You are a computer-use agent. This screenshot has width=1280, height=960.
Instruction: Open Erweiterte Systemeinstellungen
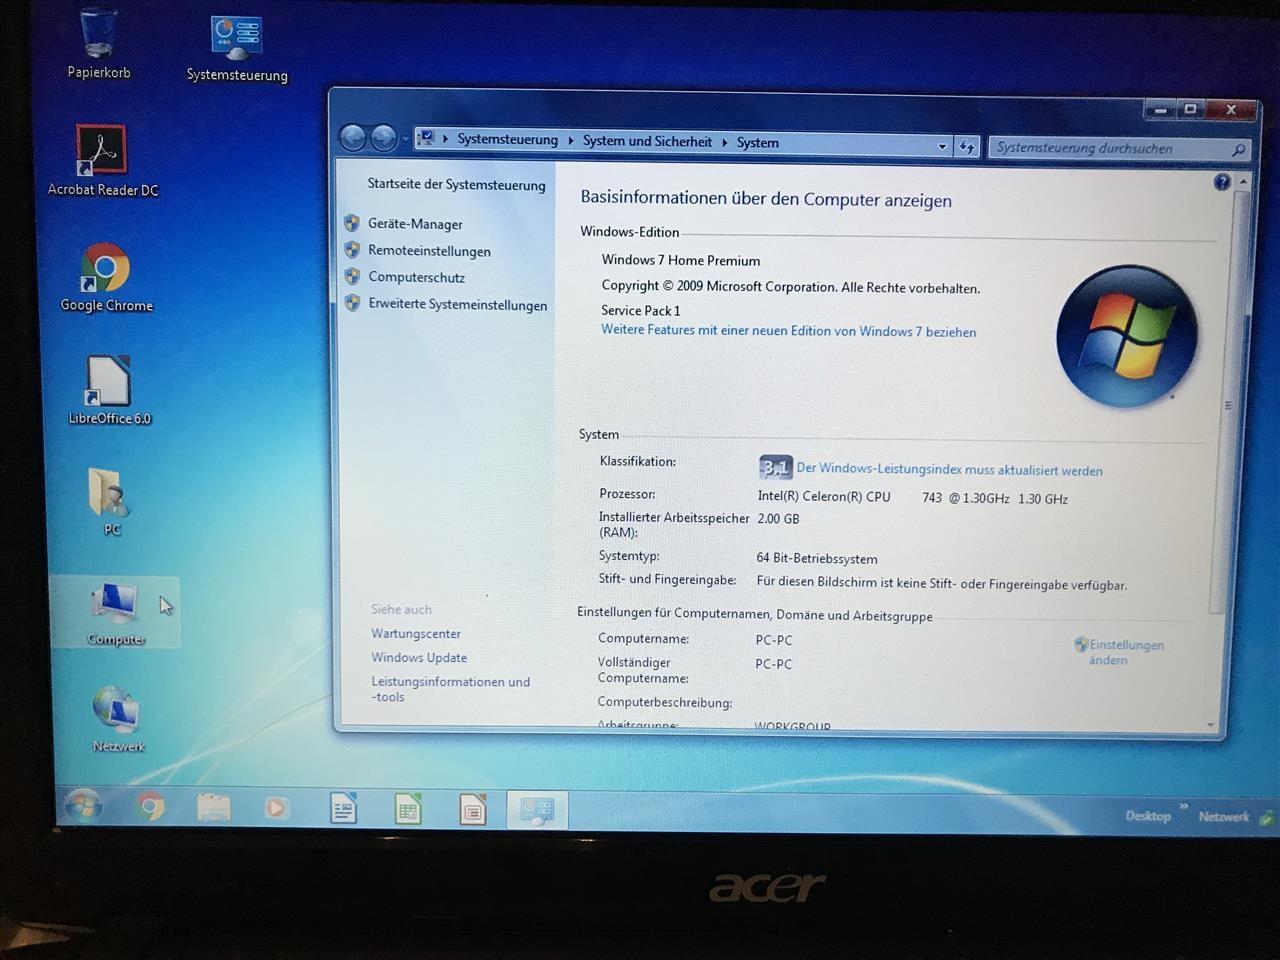pos(457,304)
